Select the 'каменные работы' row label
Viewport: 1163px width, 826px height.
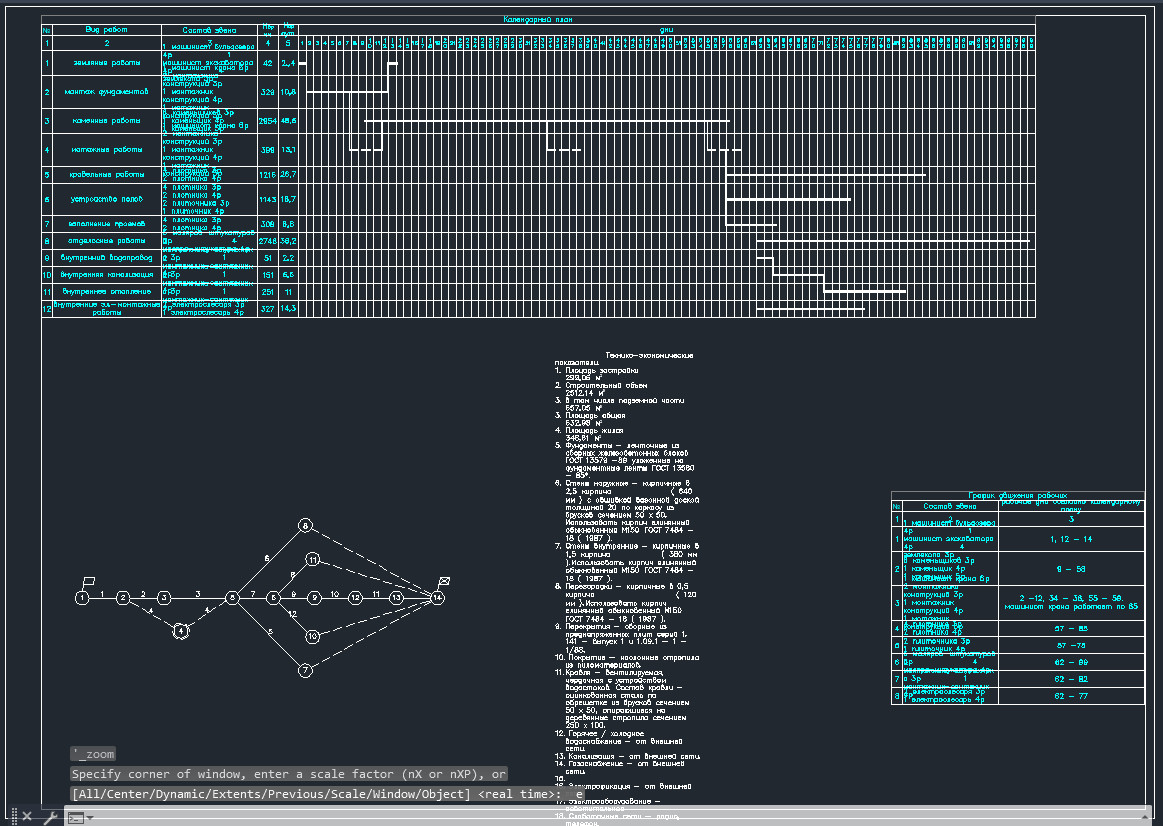[x=106, y=120]
